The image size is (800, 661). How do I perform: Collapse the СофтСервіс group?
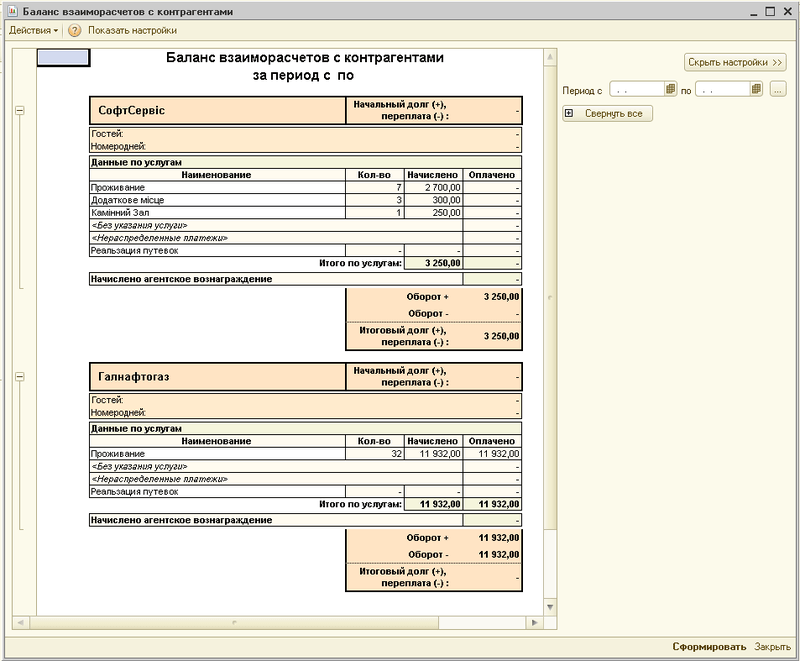pyautogui.click(x=19, y=110)
